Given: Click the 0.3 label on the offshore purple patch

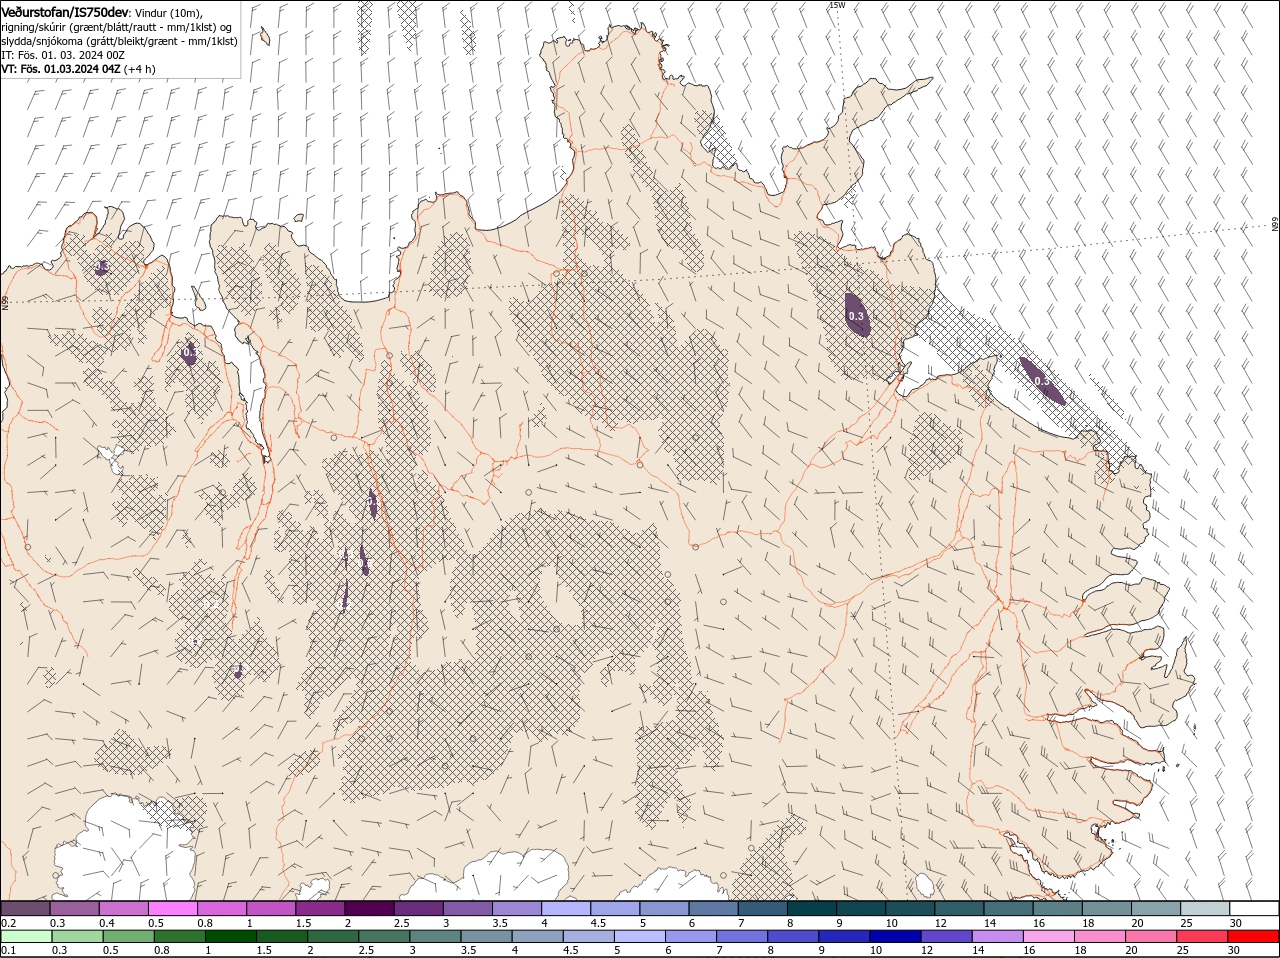Looking at the screenshot, I should click(x=1041, y=381).
